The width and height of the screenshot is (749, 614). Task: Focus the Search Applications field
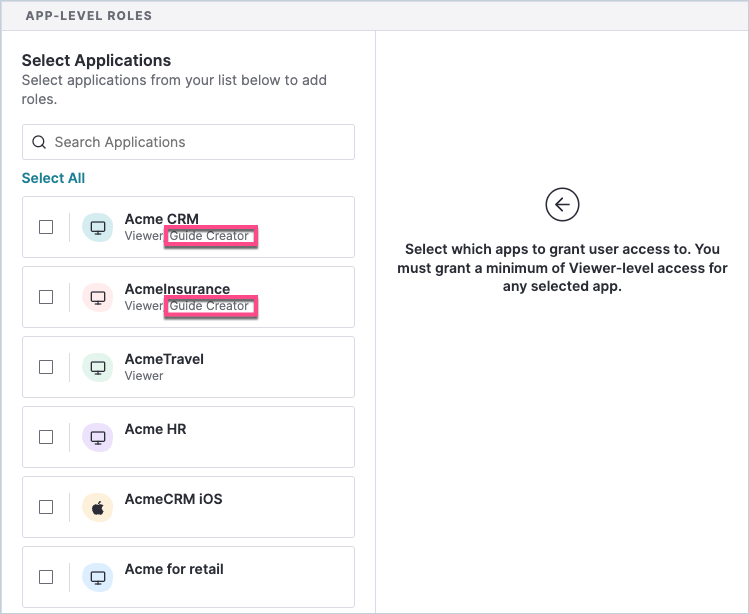188,142
